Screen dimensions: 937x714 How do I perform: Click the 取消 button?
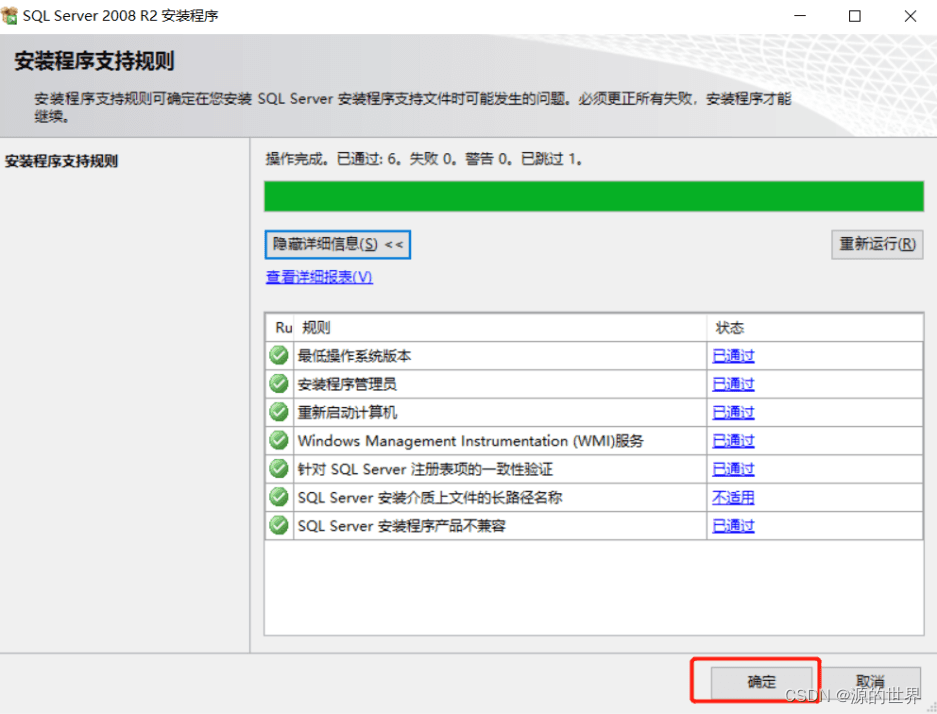[x=870, y=682]
